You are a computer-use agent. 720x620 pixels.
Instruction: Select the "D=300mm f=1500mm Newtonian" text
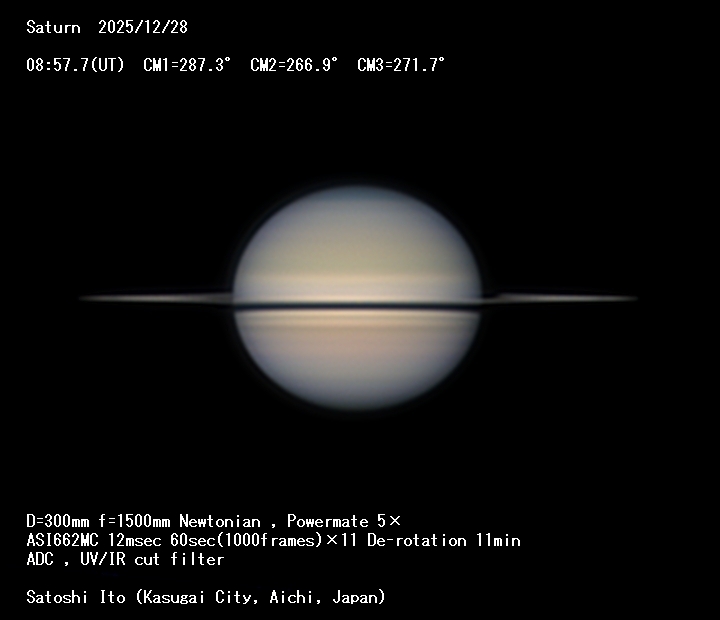point(143,521)
